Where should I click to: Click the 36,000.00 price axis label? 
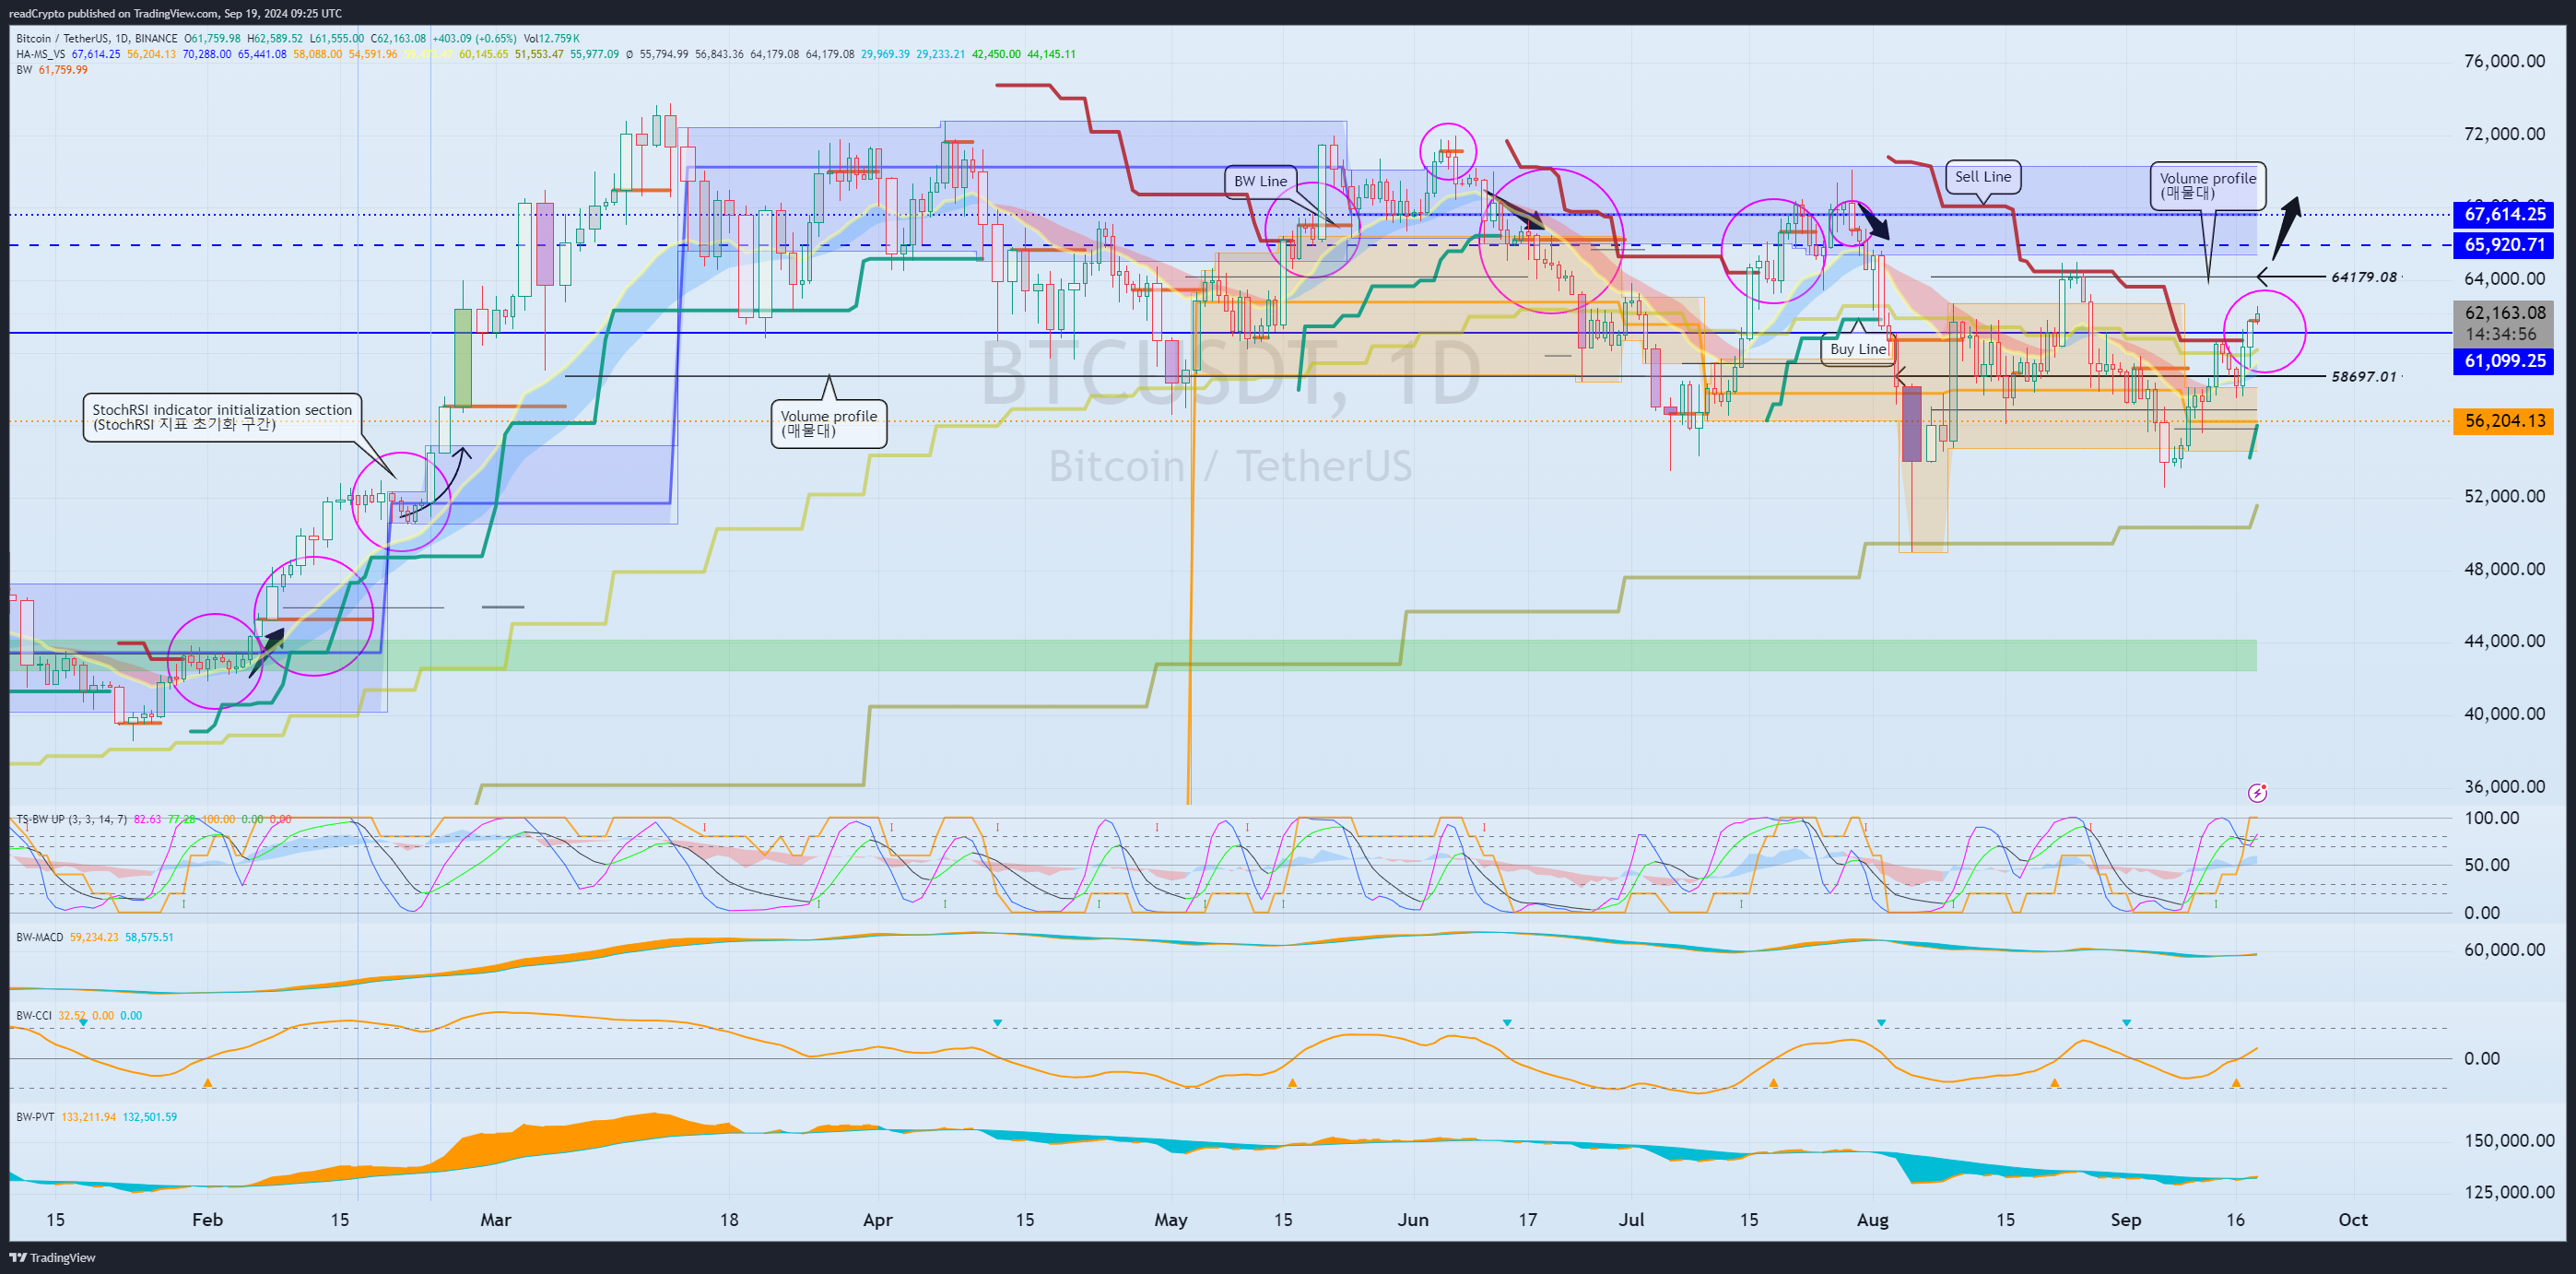[x=2504, y=786]
